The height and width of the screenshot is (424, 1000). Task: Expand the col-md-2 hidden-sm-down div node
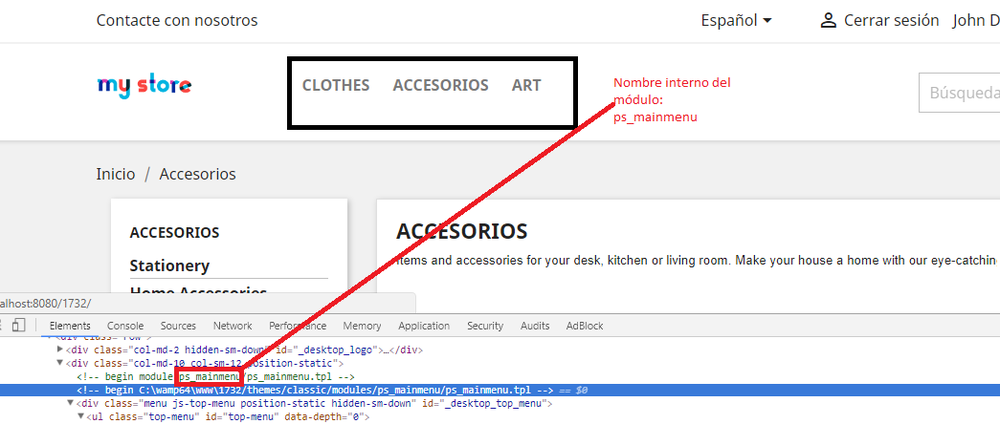[60, 349]
